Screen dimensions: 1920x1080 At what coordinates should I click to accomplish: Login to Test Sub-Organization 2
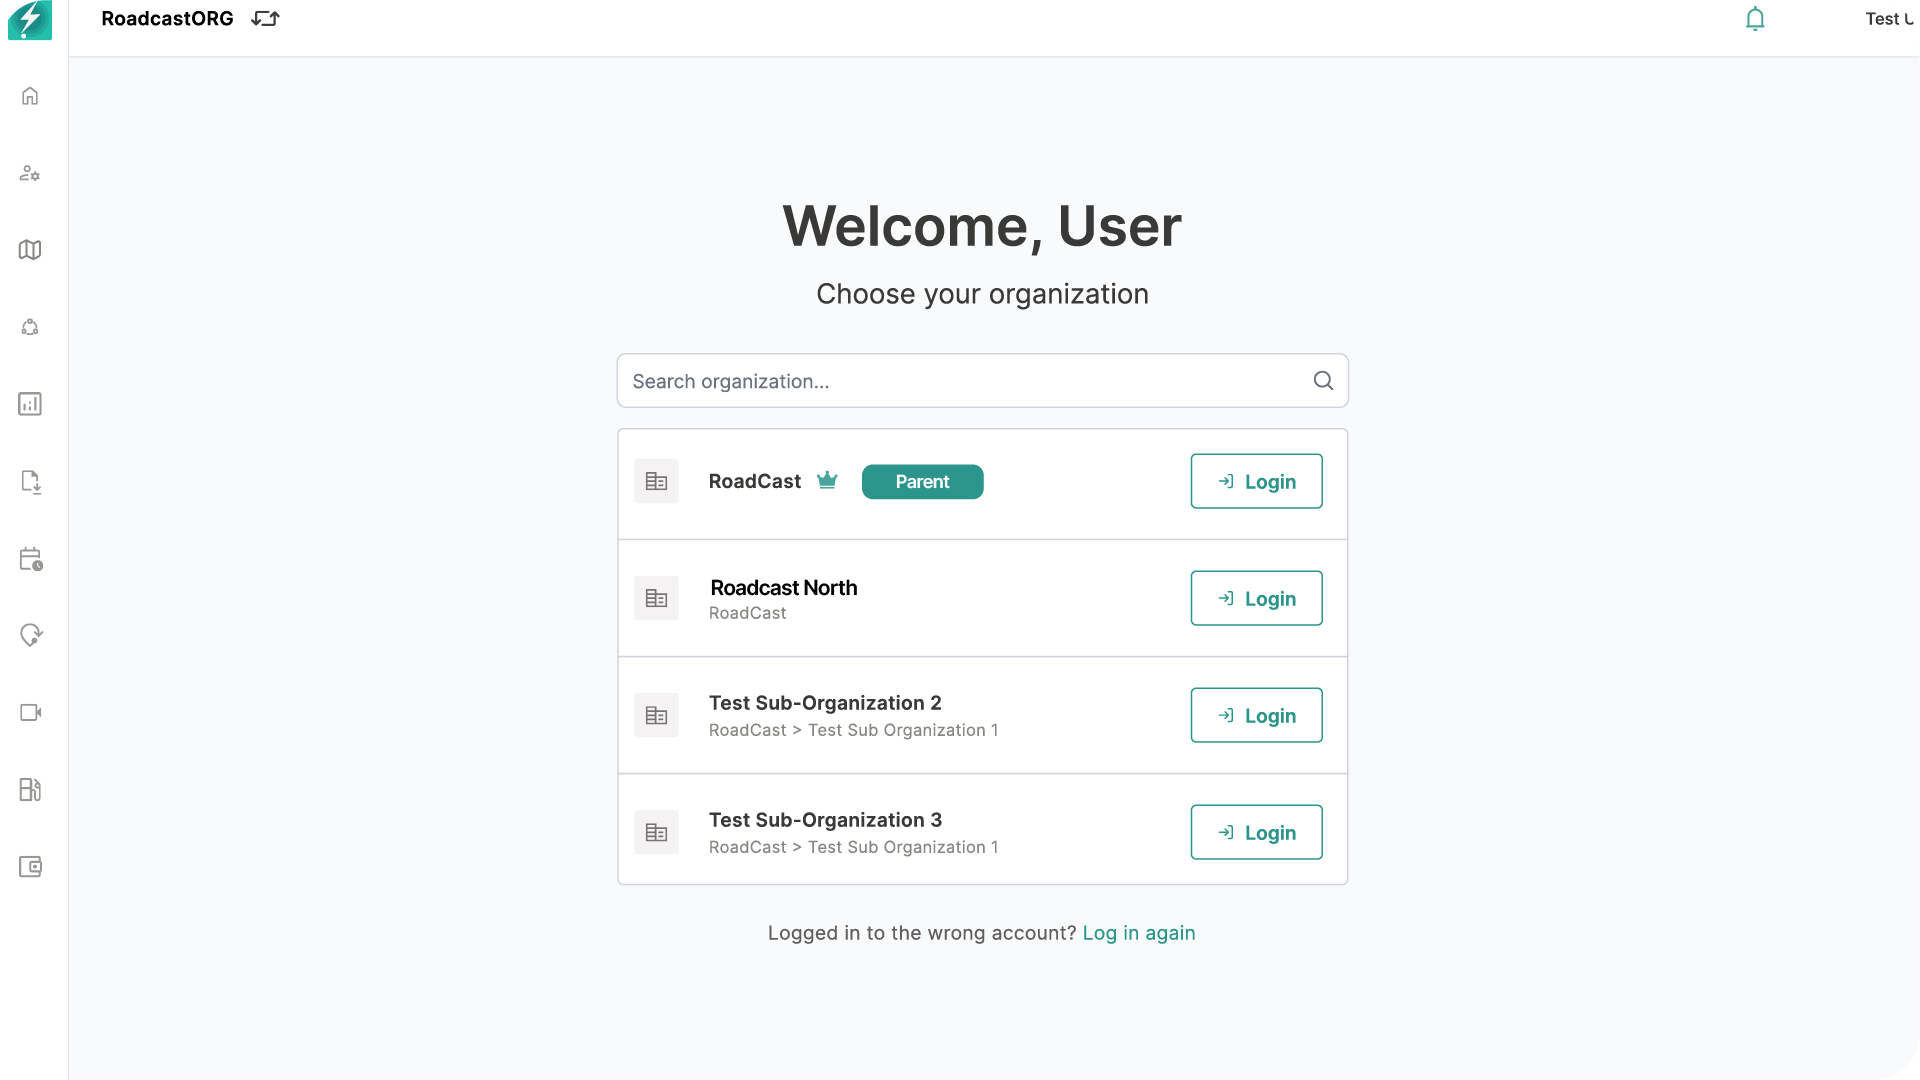tap(1256, 716)
